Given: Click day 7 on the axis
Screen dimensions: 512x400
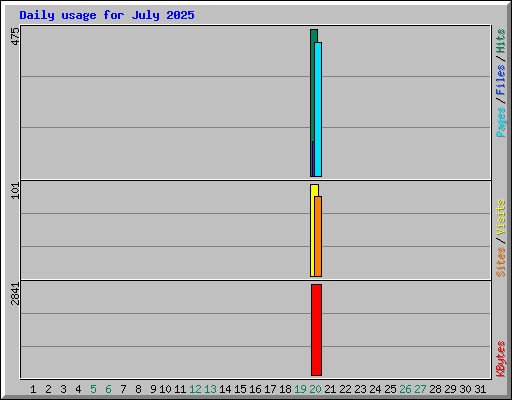Looking at the screenshot, I should tap(123, 389).
